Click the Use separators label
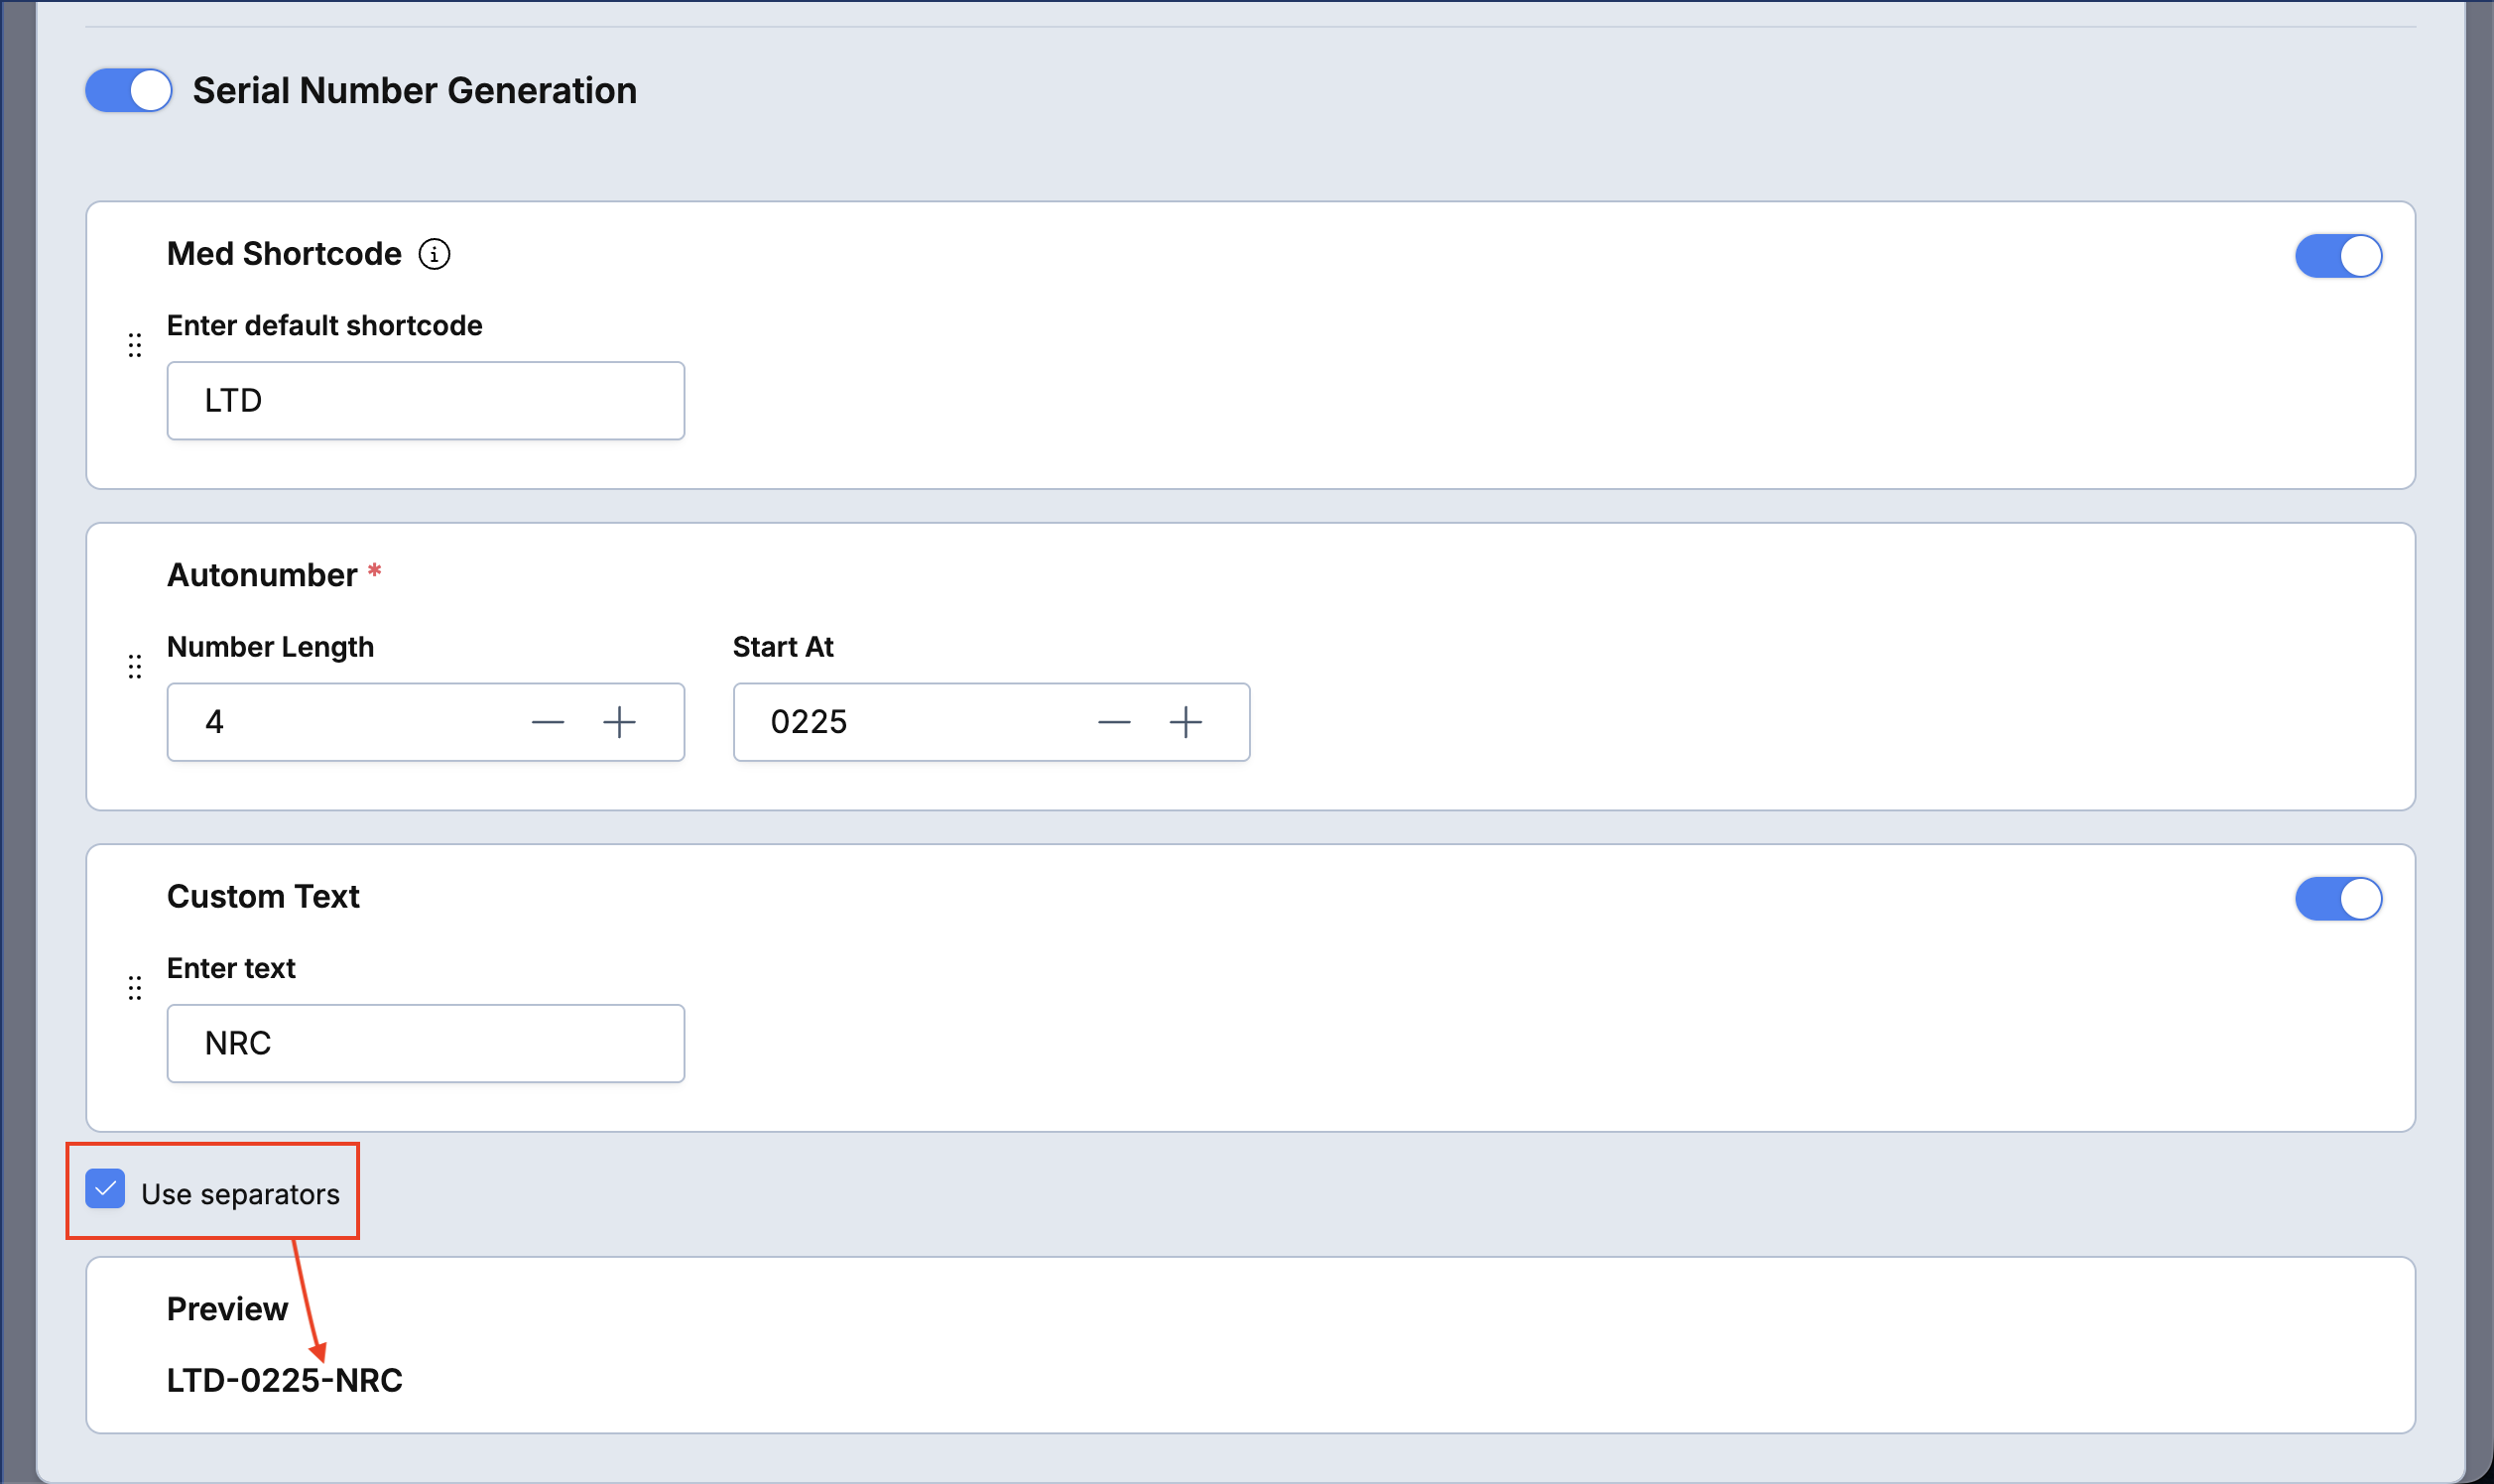 tap(240, 1194)
